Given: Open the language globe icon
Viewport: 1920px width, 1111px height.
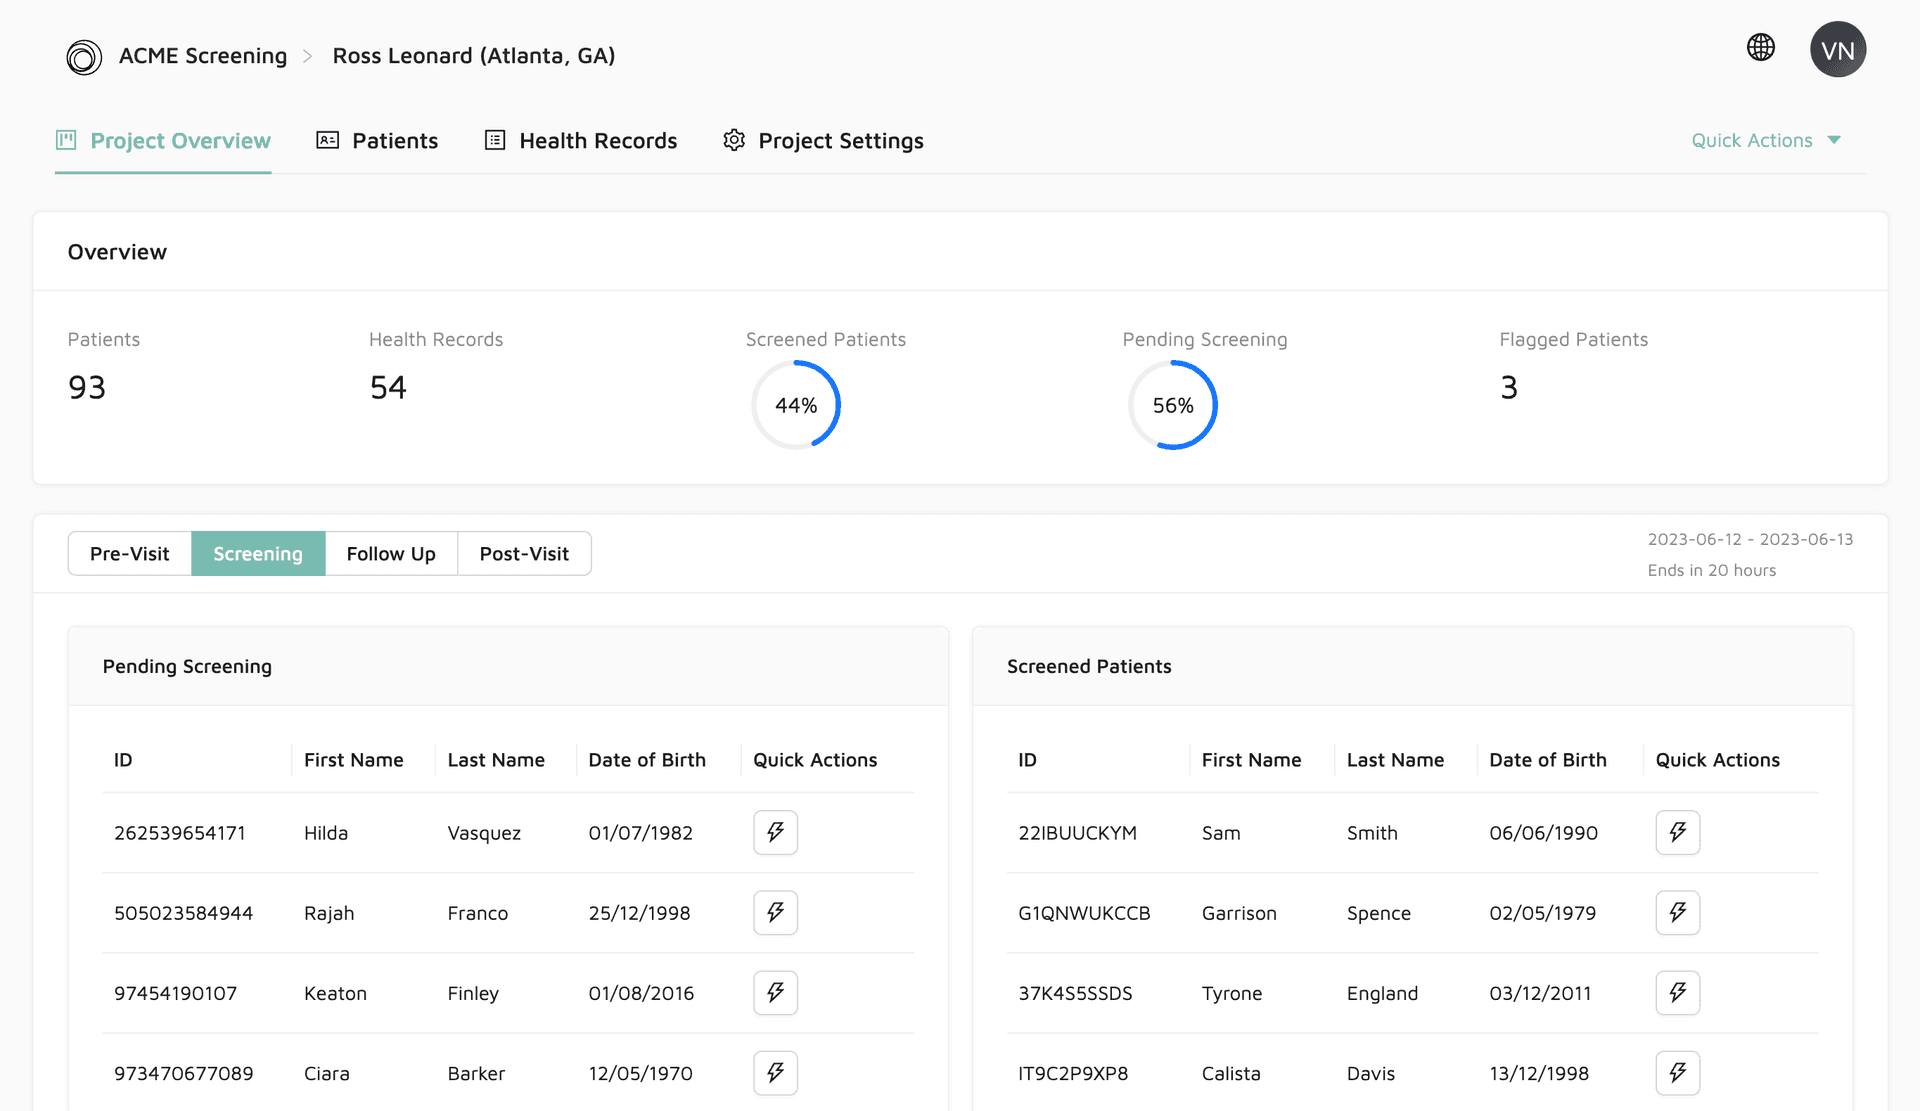Looking at the screenshot, I should coord(1761,47).
